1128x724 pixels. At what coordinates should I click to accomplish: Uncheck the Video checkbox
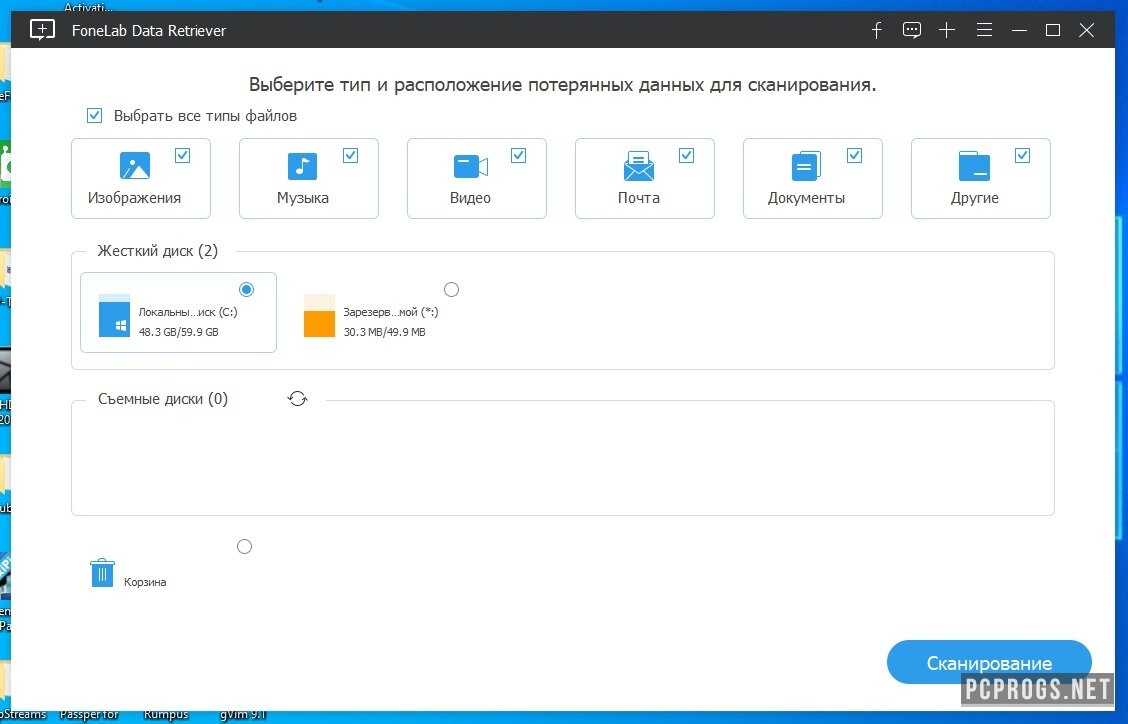[518, 155]
